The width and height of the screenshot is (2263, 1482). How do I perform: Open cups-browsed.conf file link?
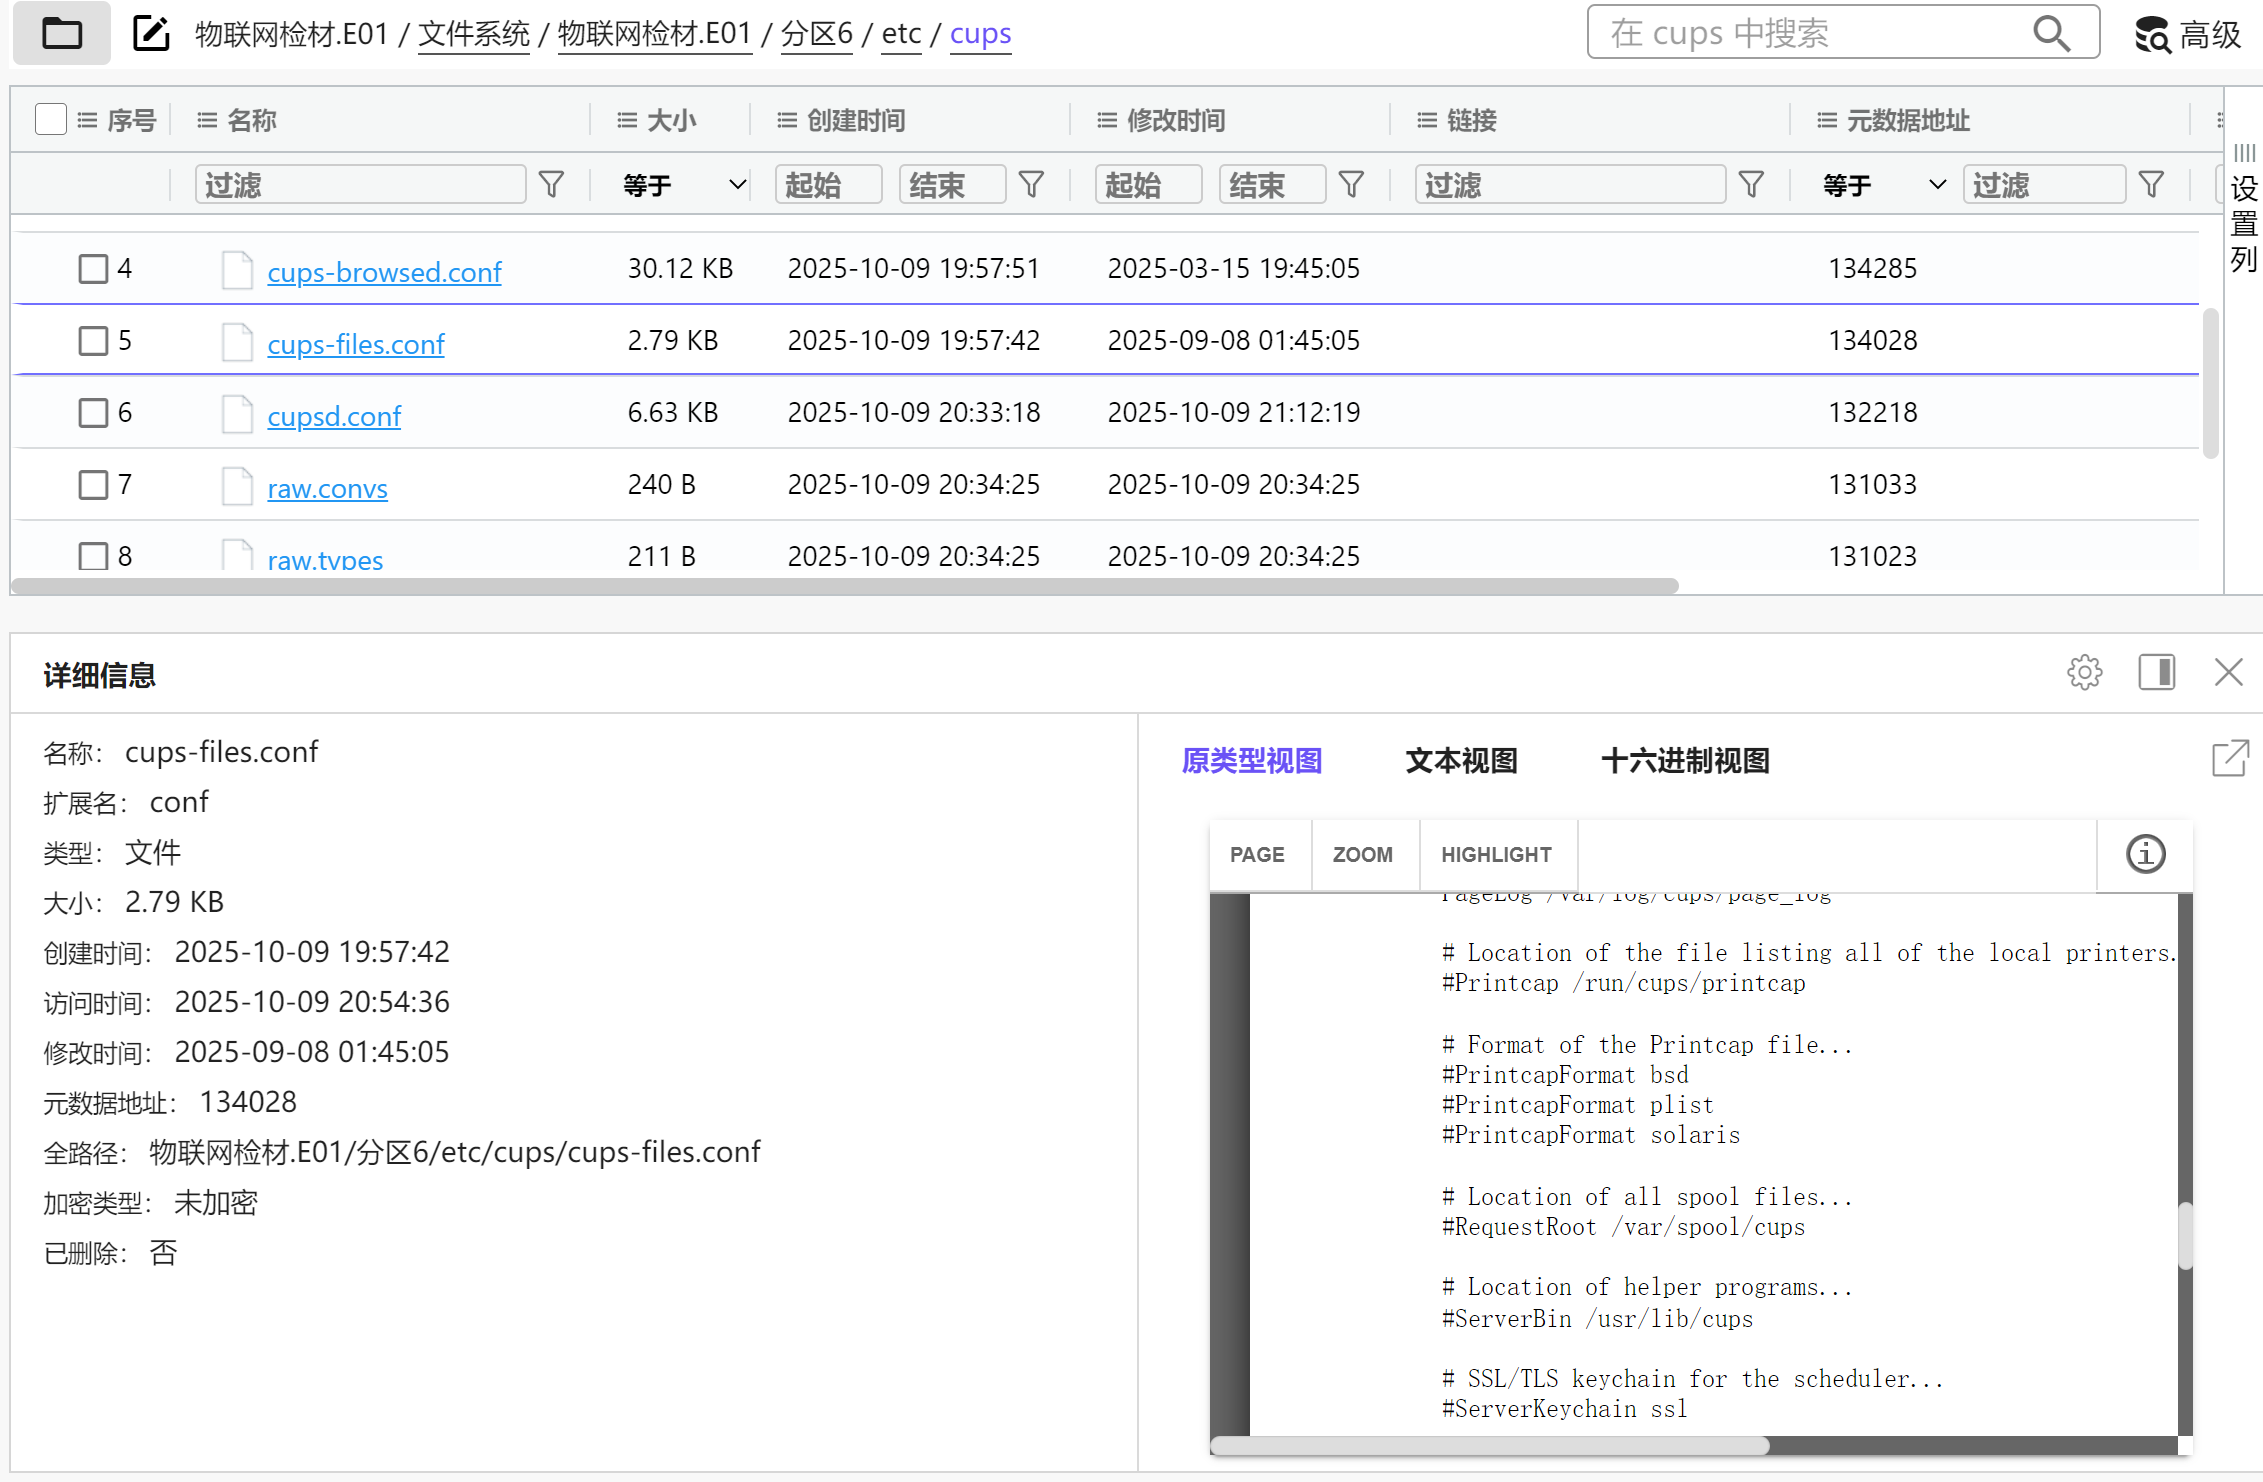point(384,272)
